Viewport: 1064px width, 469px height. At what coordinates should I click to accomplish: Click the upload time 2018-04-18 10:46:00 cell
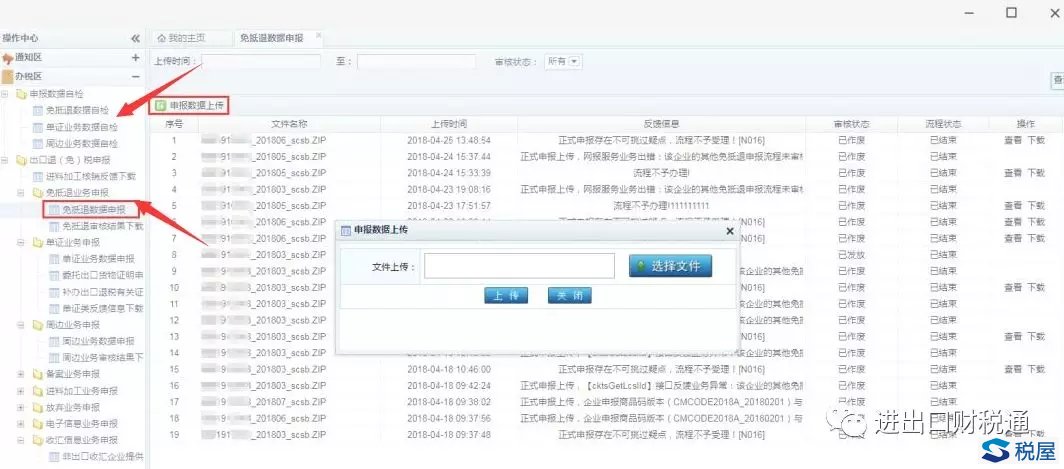[x=449, y=369]
